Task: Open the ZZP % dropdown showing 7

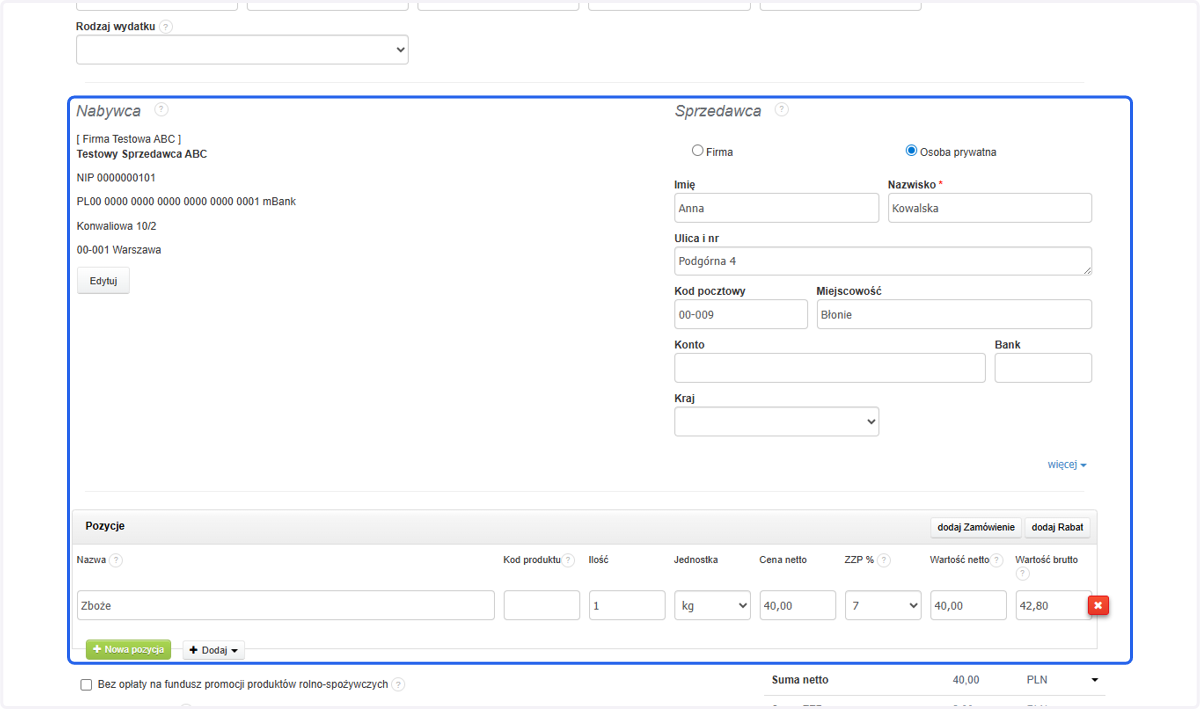Action: [x=883, y=605]
